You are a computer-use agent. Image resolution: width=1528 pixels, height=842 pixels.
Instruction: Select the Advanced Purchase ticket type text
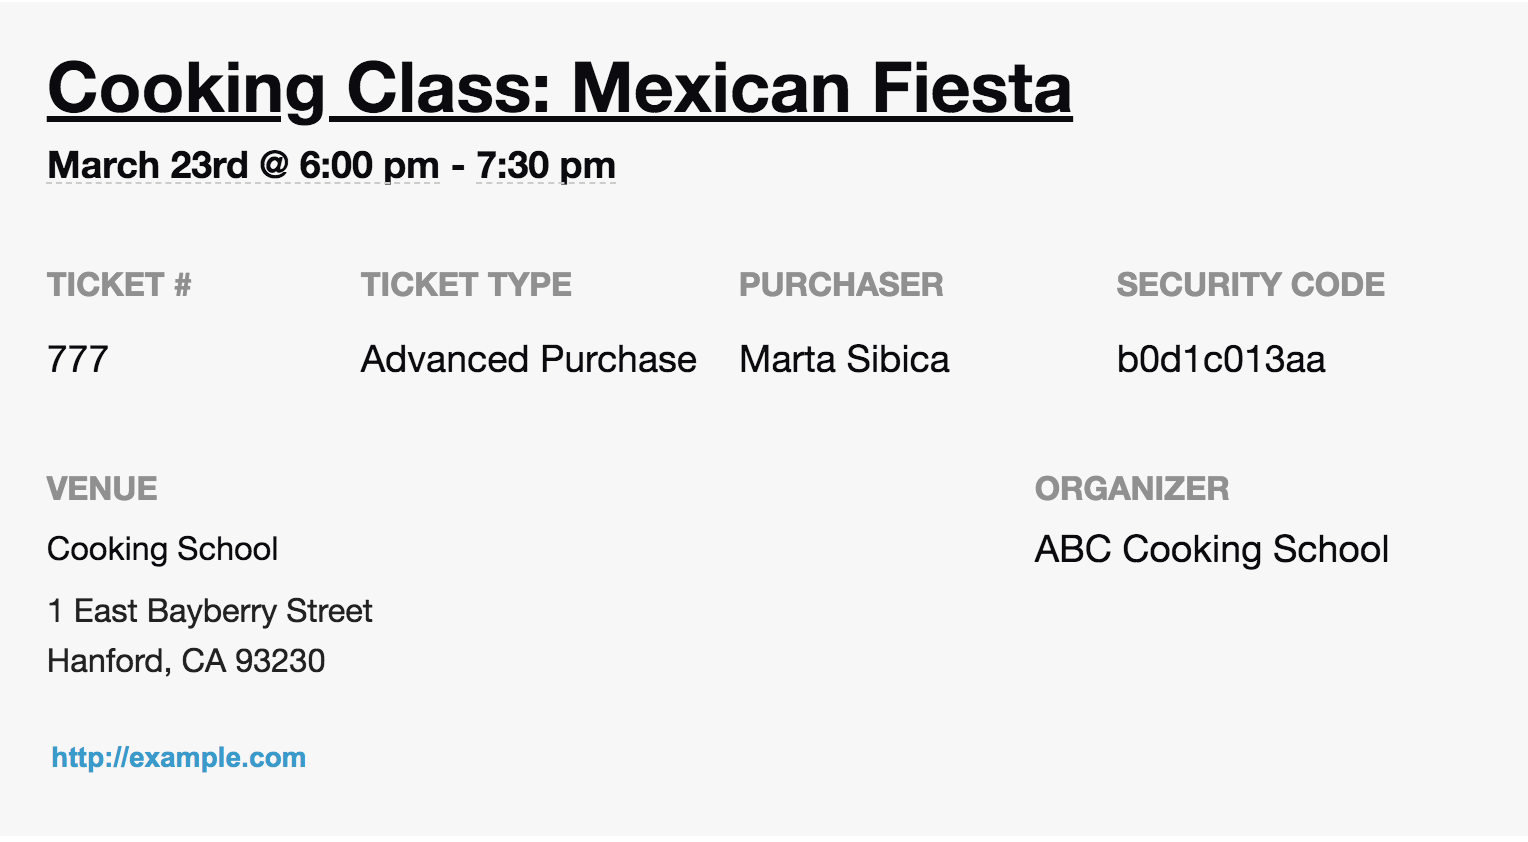point(528,359)
